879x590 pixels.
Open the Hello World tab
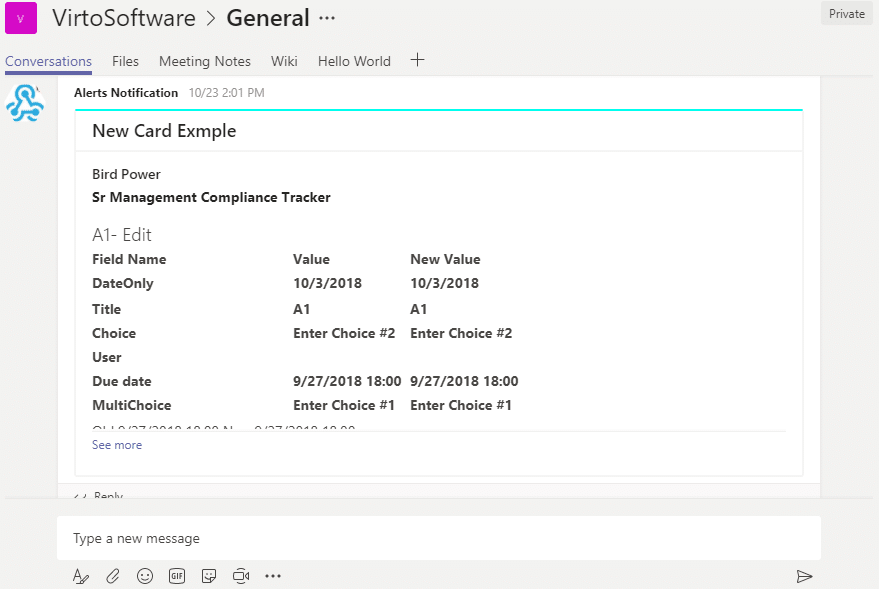click(354, 61)
